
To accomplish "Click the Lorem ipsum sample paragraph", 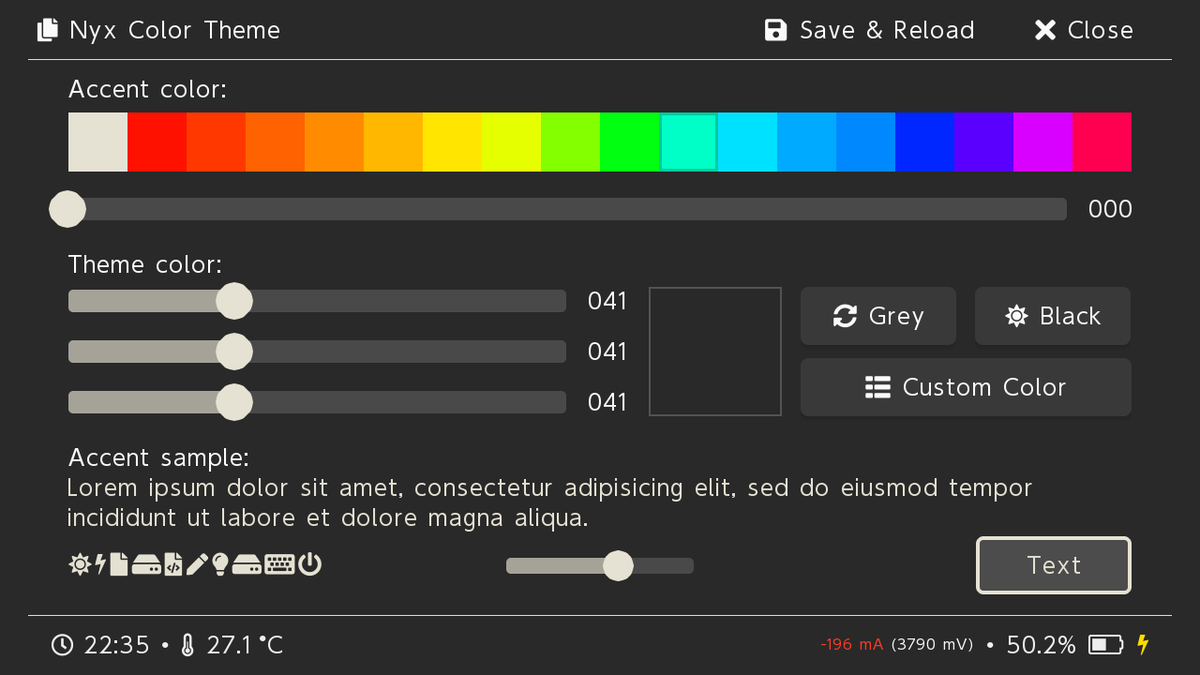I will [549, 503].
